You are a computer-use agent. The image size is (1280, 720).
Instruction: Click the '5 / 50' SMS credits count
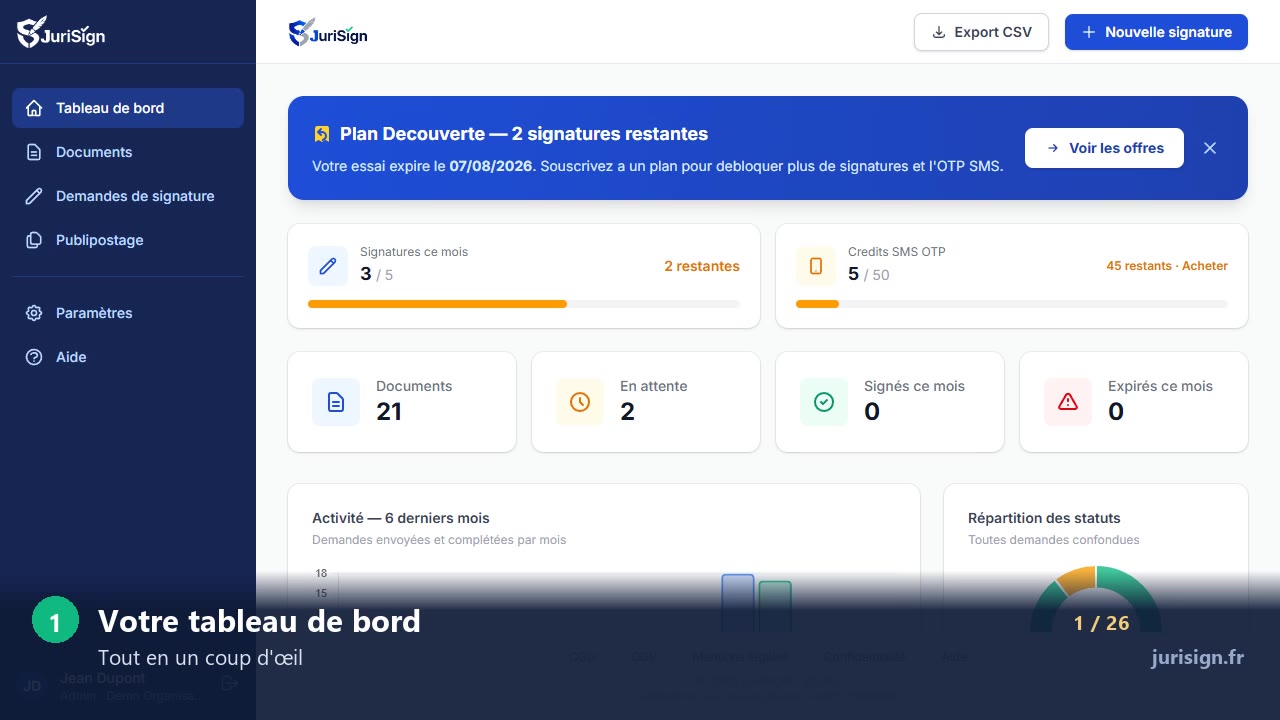(868, 274)
